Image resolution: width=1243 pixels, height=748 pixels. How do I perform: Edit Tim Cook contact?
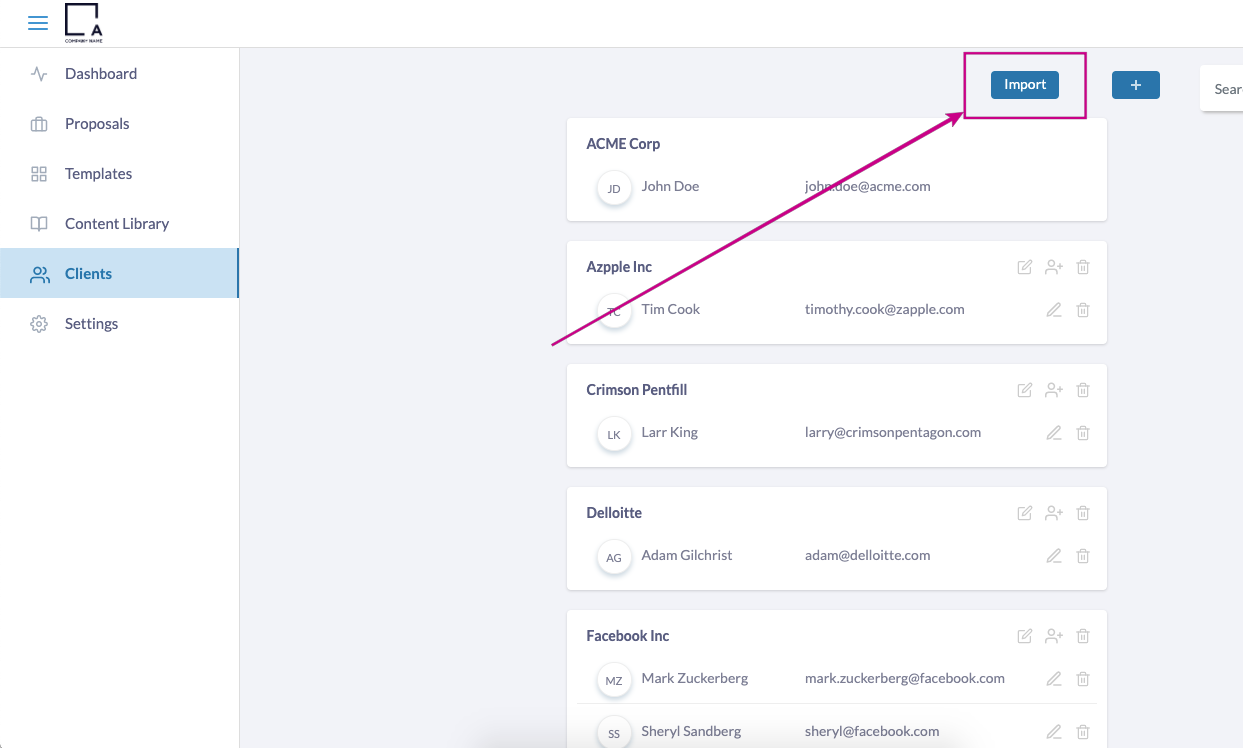click(1053, 310)
